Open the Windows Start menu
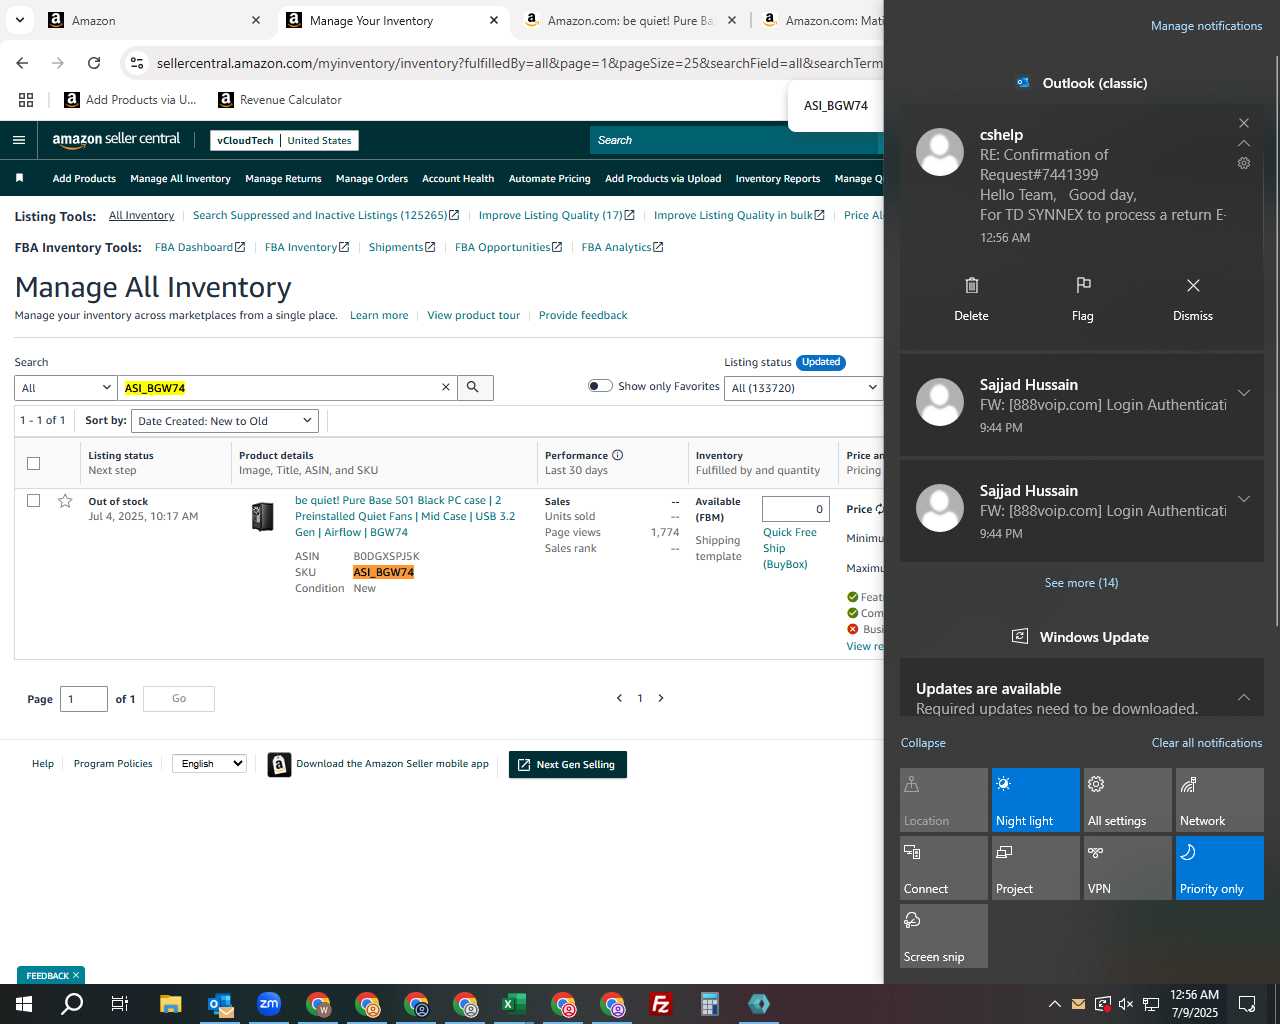 coord(24,1004)
